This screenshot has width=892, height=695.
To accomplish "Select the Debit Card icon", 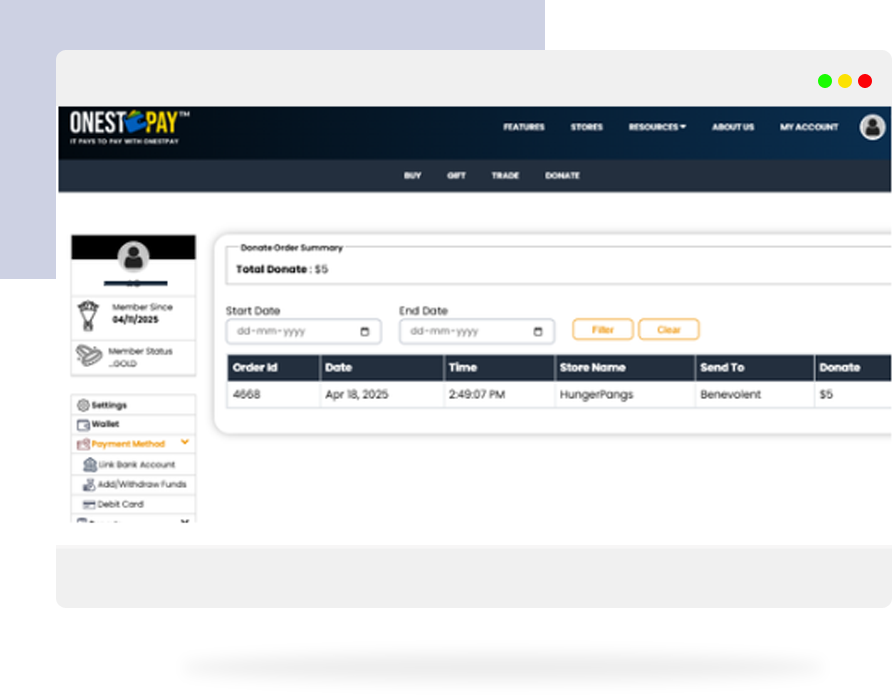I will (90, 505).
